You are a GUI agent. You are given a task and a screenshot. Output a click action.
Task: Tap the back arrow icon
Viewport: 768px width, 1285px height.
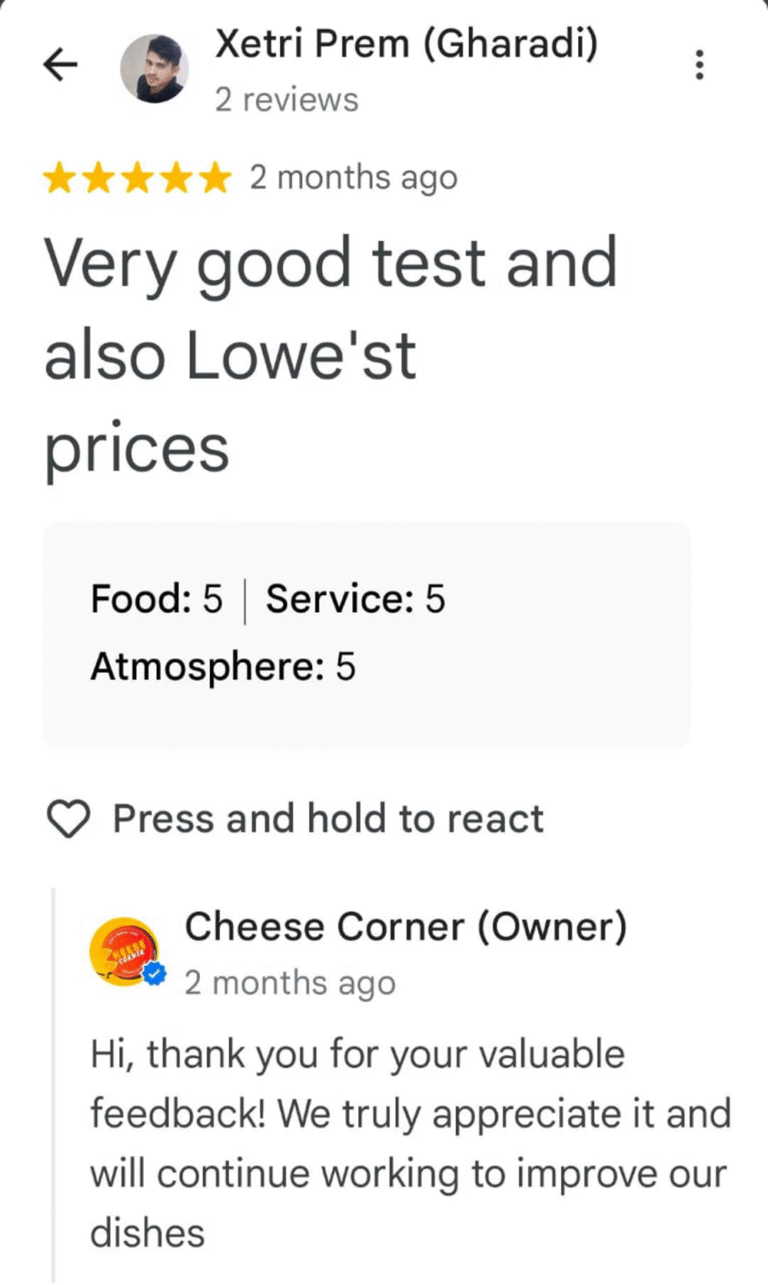[60, 66]
